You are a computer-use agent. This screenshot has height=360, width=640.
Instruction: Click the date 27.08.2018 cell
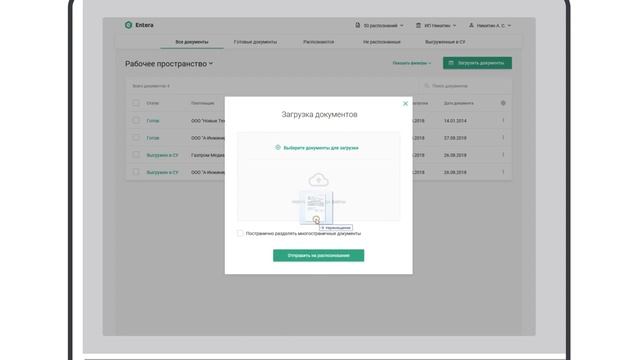point(455,138)
